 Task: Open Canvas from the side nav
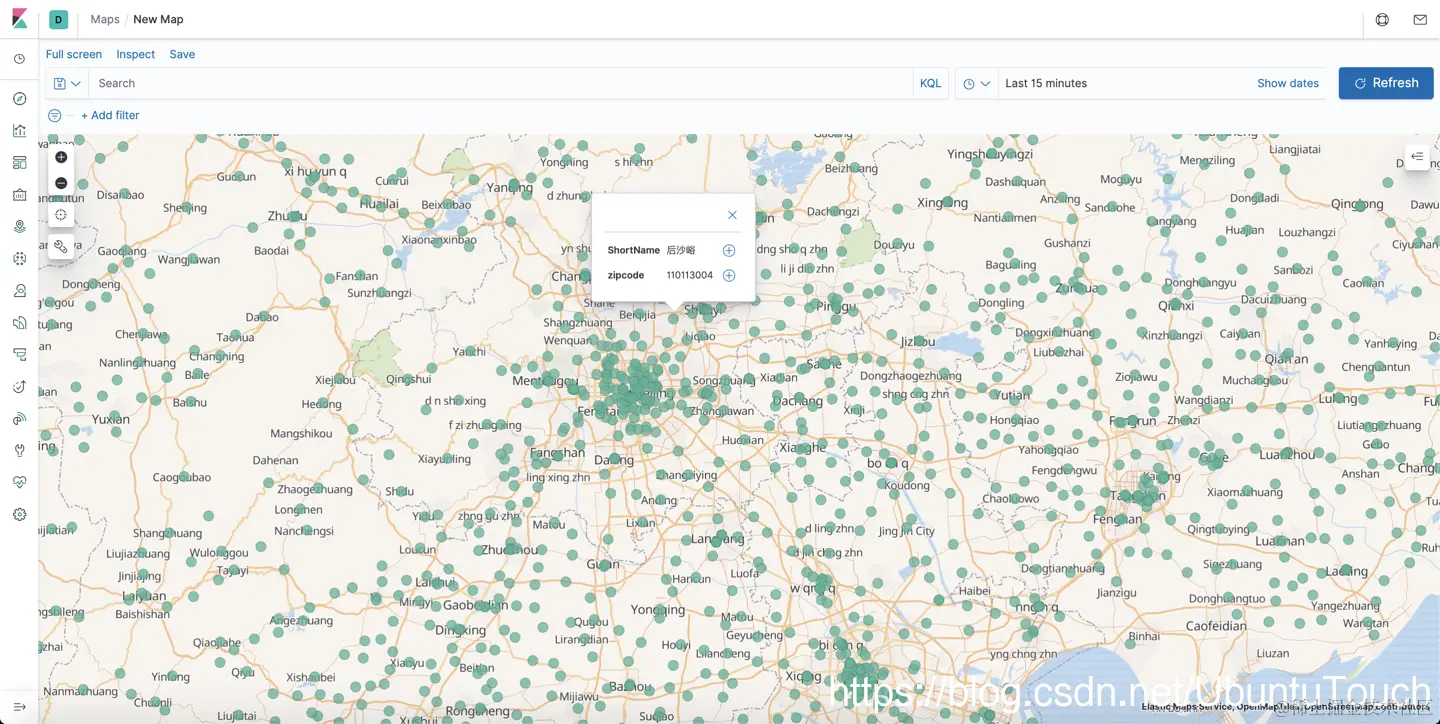(19, 194)
